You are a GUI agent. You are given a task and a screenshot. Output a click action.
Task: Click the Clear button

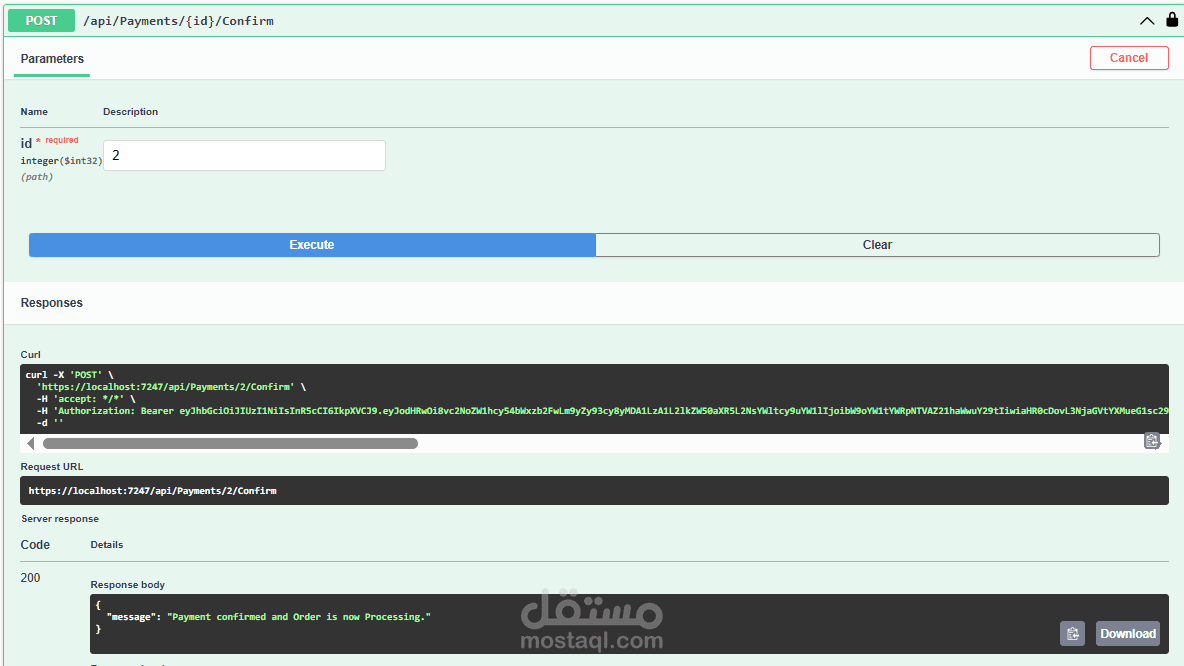877,245
